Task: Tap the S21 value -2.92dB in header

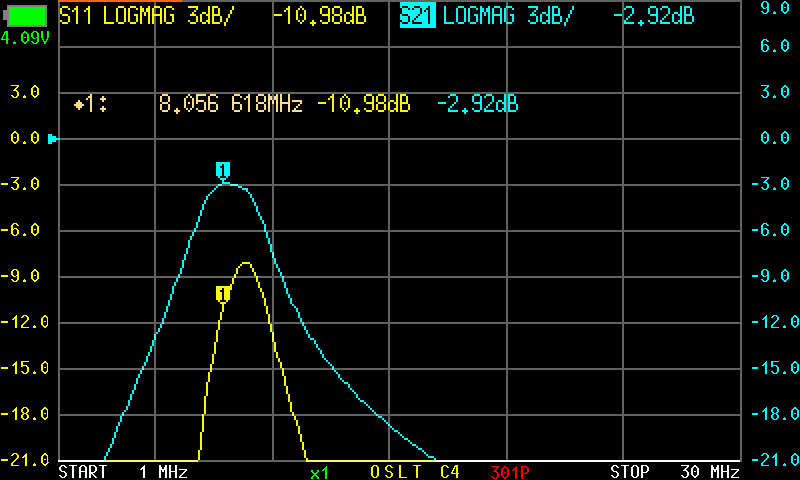Action: pyautogui.click(x=654, y=16)
